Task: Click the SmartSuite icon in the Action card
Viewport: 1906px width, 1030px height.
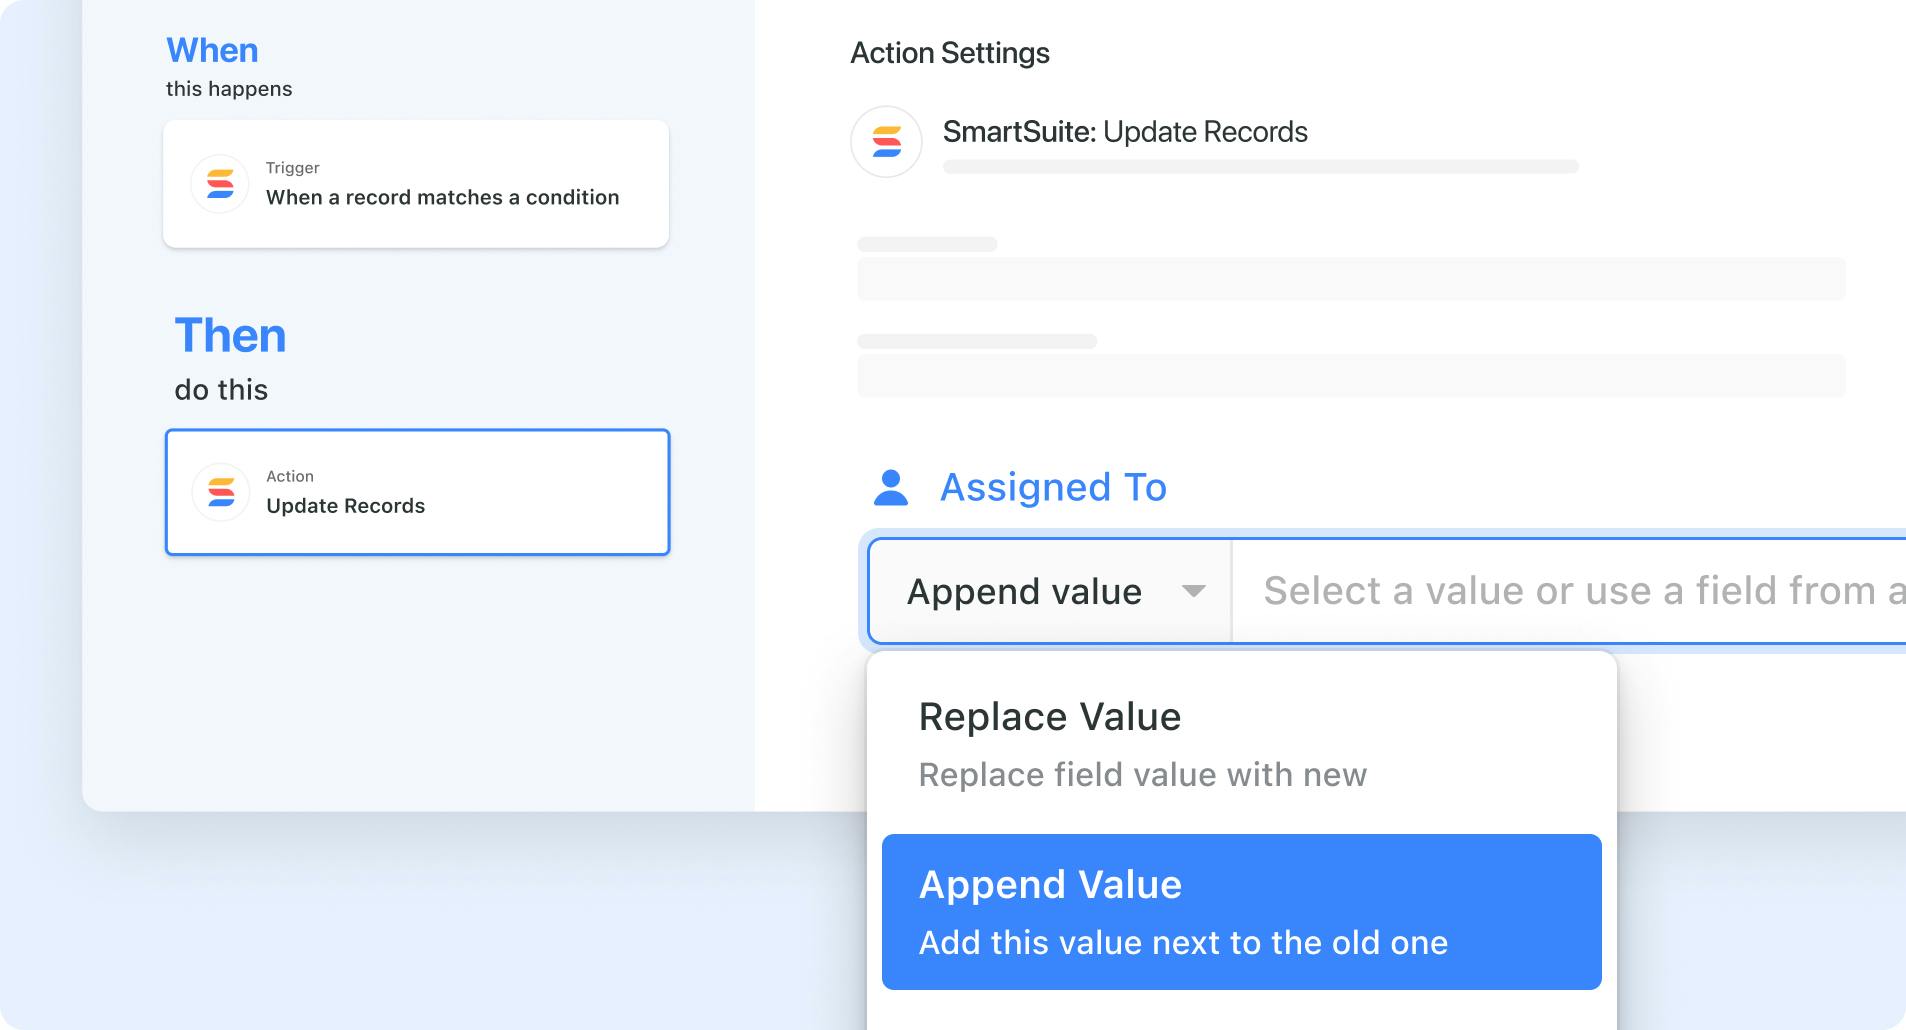Action: [x=220, y=492]
